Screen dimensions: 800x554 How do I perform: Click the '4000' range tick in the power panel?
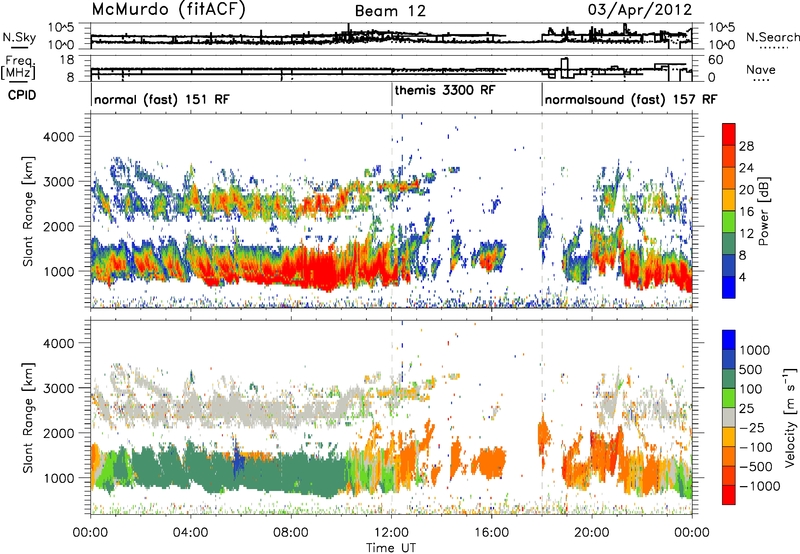click(x=57, y=137)
